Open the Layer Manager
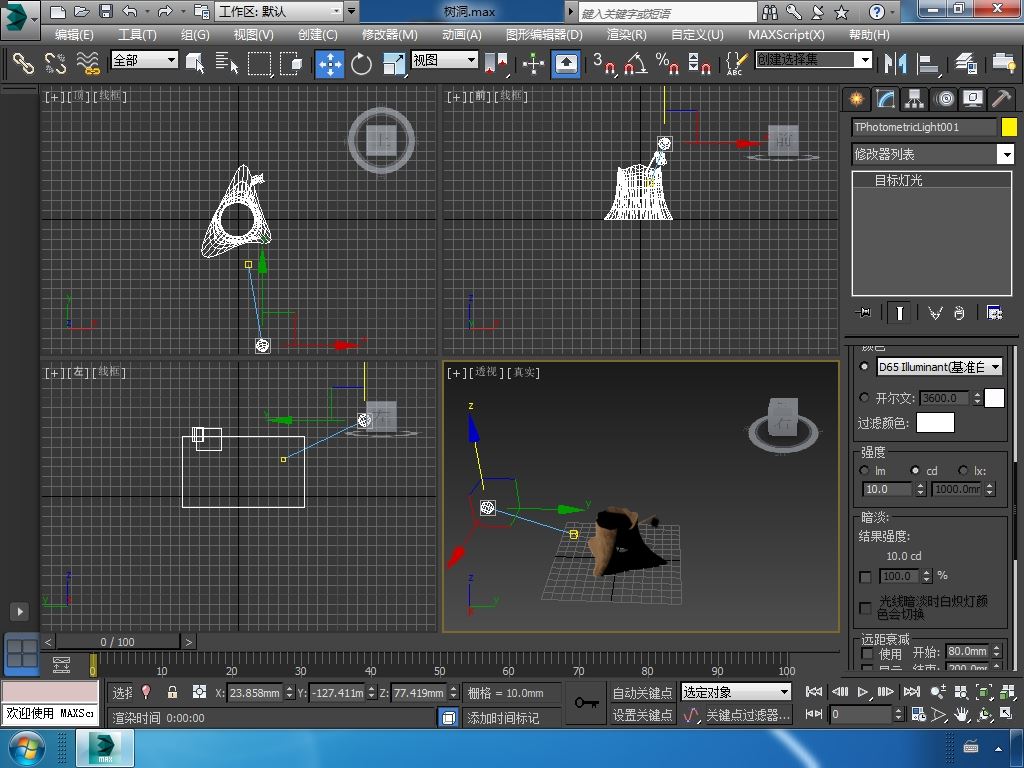Screen dimensions: 1024x768 (965, 63)
